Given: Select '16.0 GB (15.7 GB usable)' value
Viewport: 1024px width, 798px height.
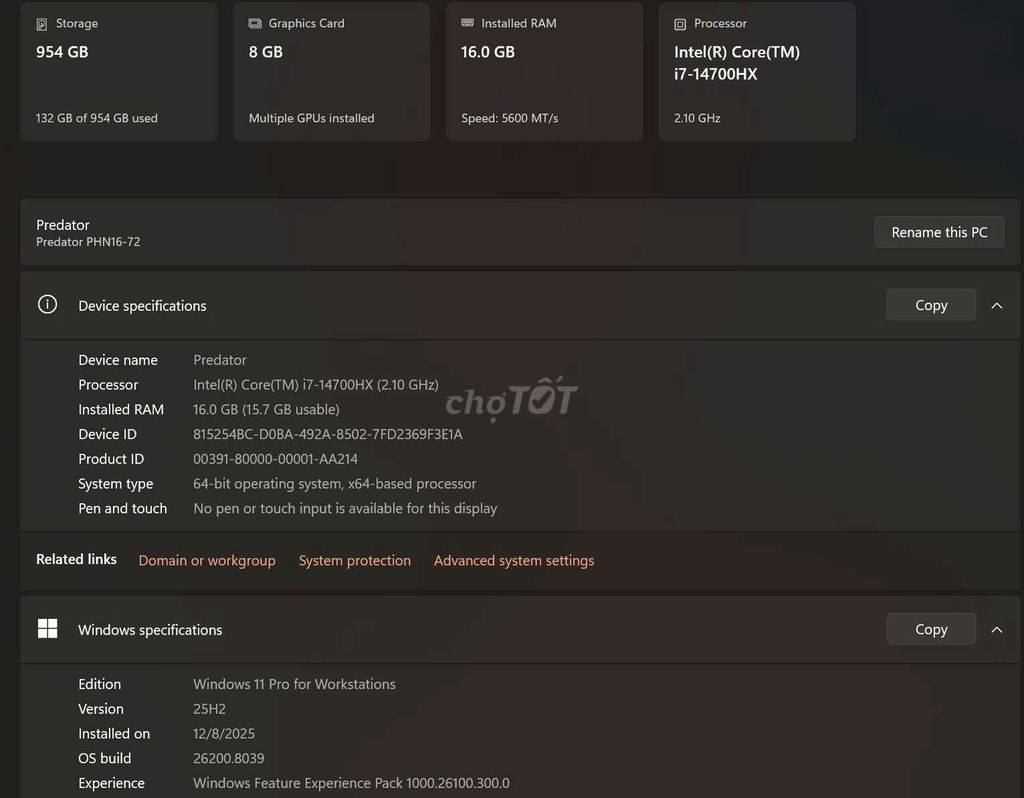Looking at the screenshot, I should pos(266,409).
